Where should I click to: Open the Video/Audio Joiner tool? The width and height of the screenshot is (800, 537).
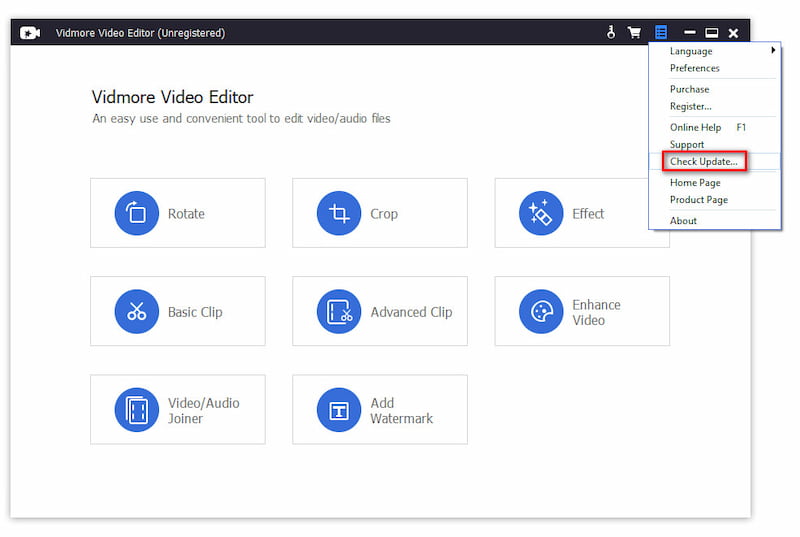point(136,410)
